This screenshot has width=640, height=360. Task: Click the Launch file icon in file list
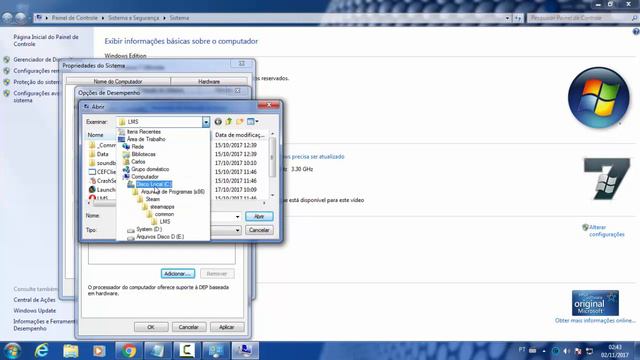(92, 189)
